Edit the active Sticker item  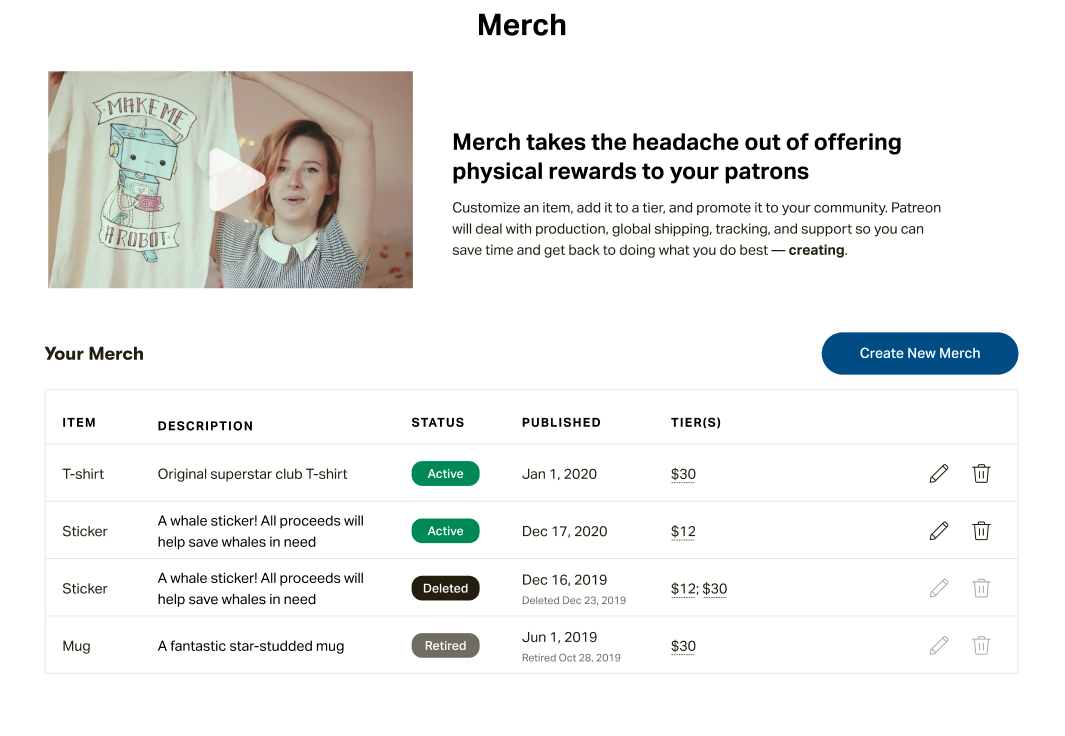click(x=939, y=530)
